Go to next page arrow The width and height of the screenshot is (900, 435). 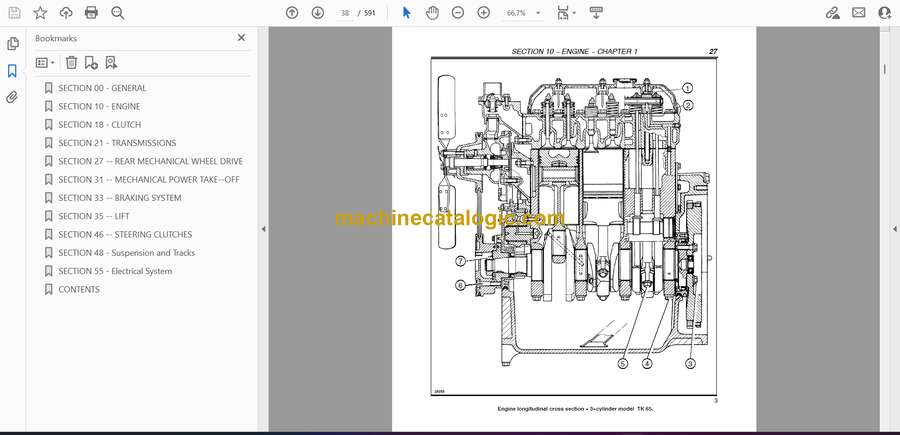pyautogui.click(x=318, y=13)
